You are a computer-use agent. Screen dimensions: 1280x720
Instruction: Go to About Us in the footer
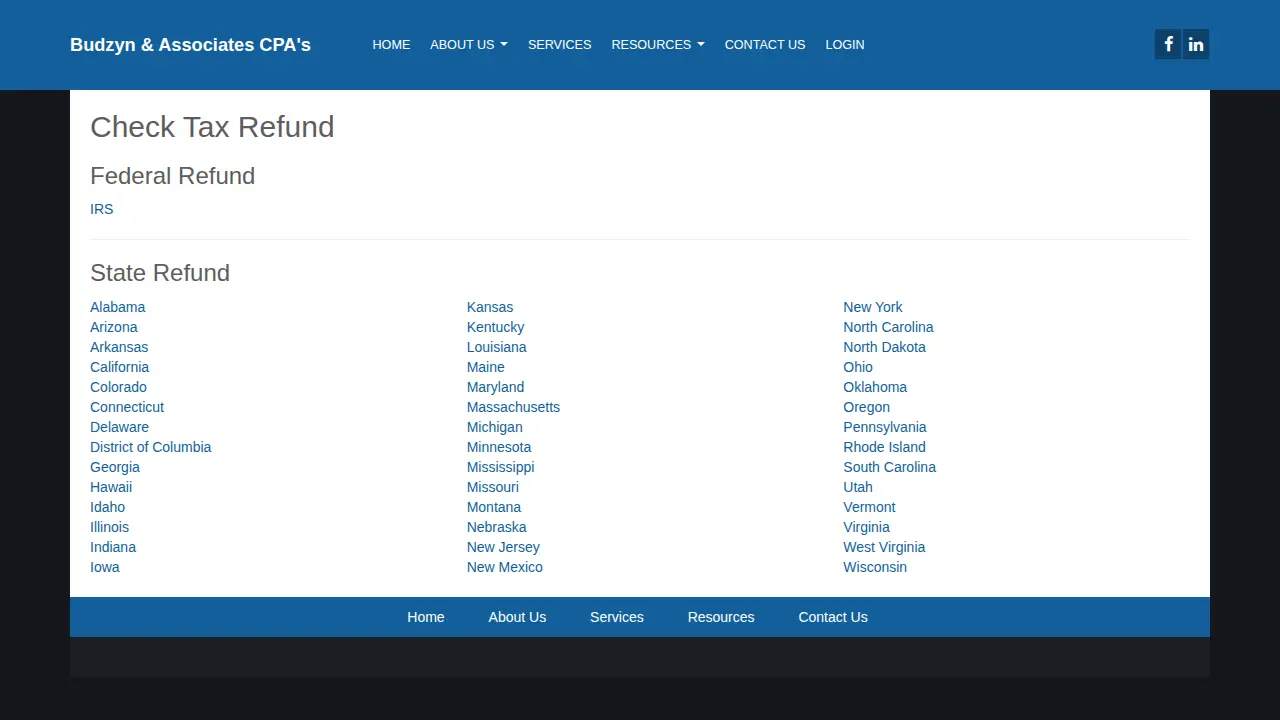click(517, 617)
